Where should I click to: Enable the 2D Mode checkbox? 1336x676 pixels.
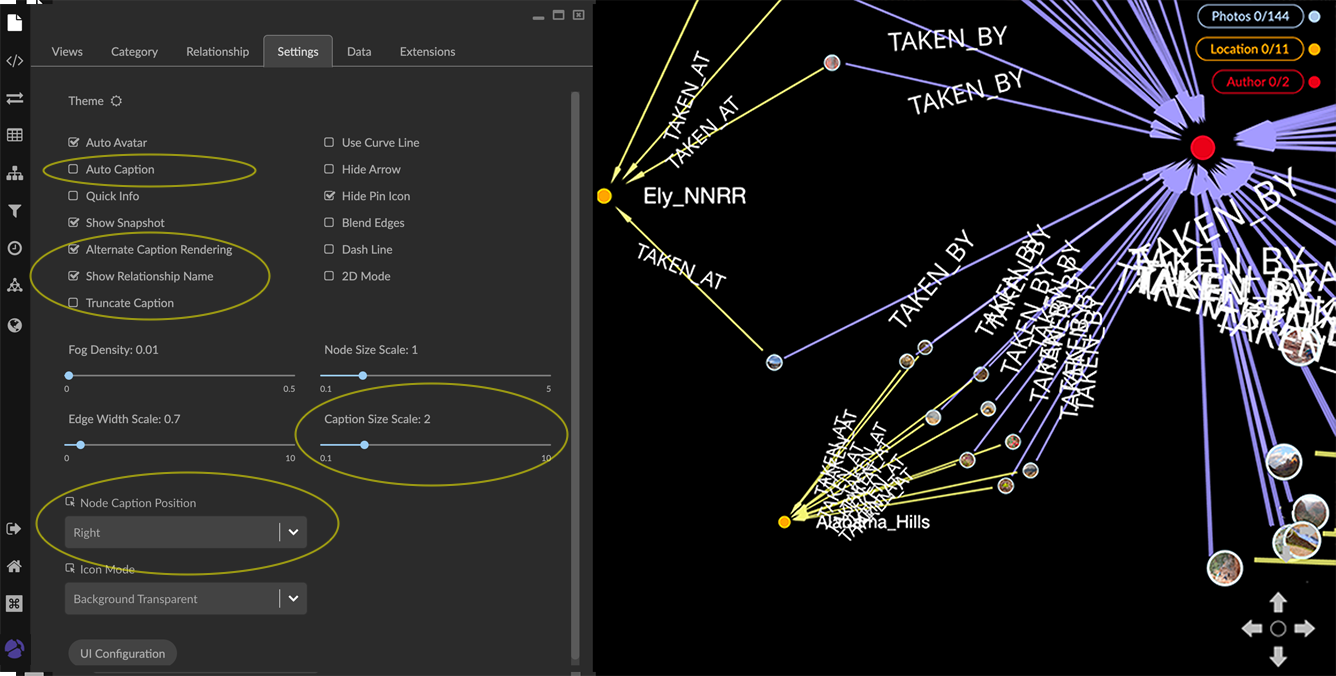(x=329, y=276)
